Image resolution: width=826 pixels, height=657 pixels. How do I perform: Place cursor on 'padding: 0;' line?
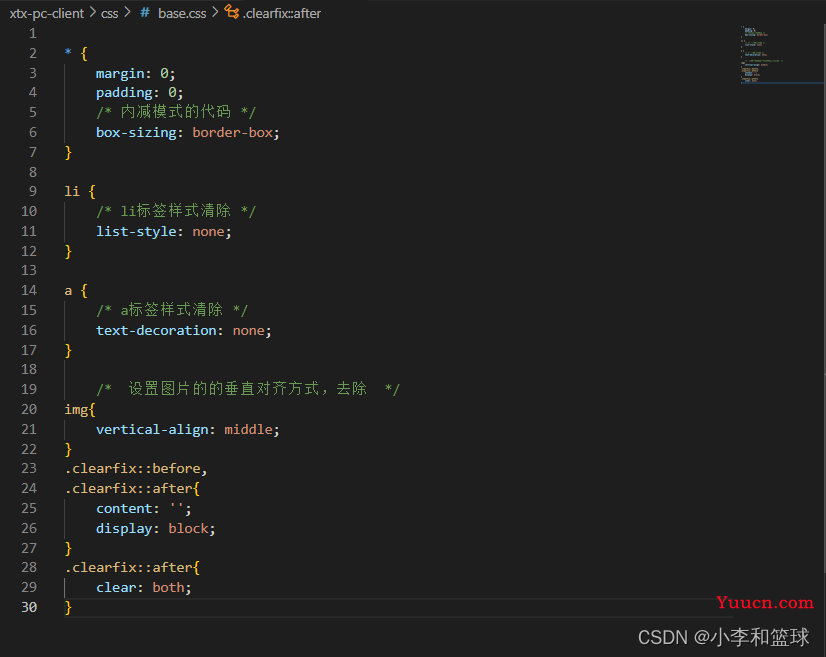pyautogui.click(x=140, y=93)
